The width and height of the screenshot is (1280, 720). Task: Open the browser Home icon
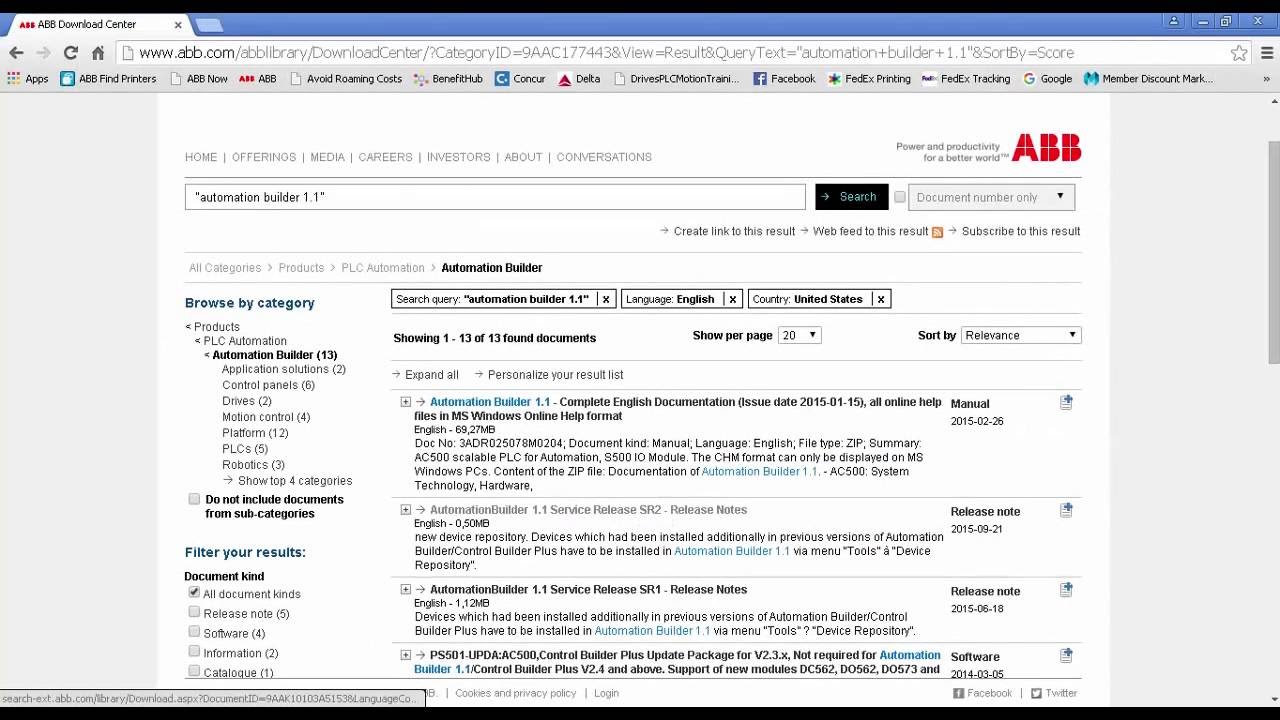point(97,53)
